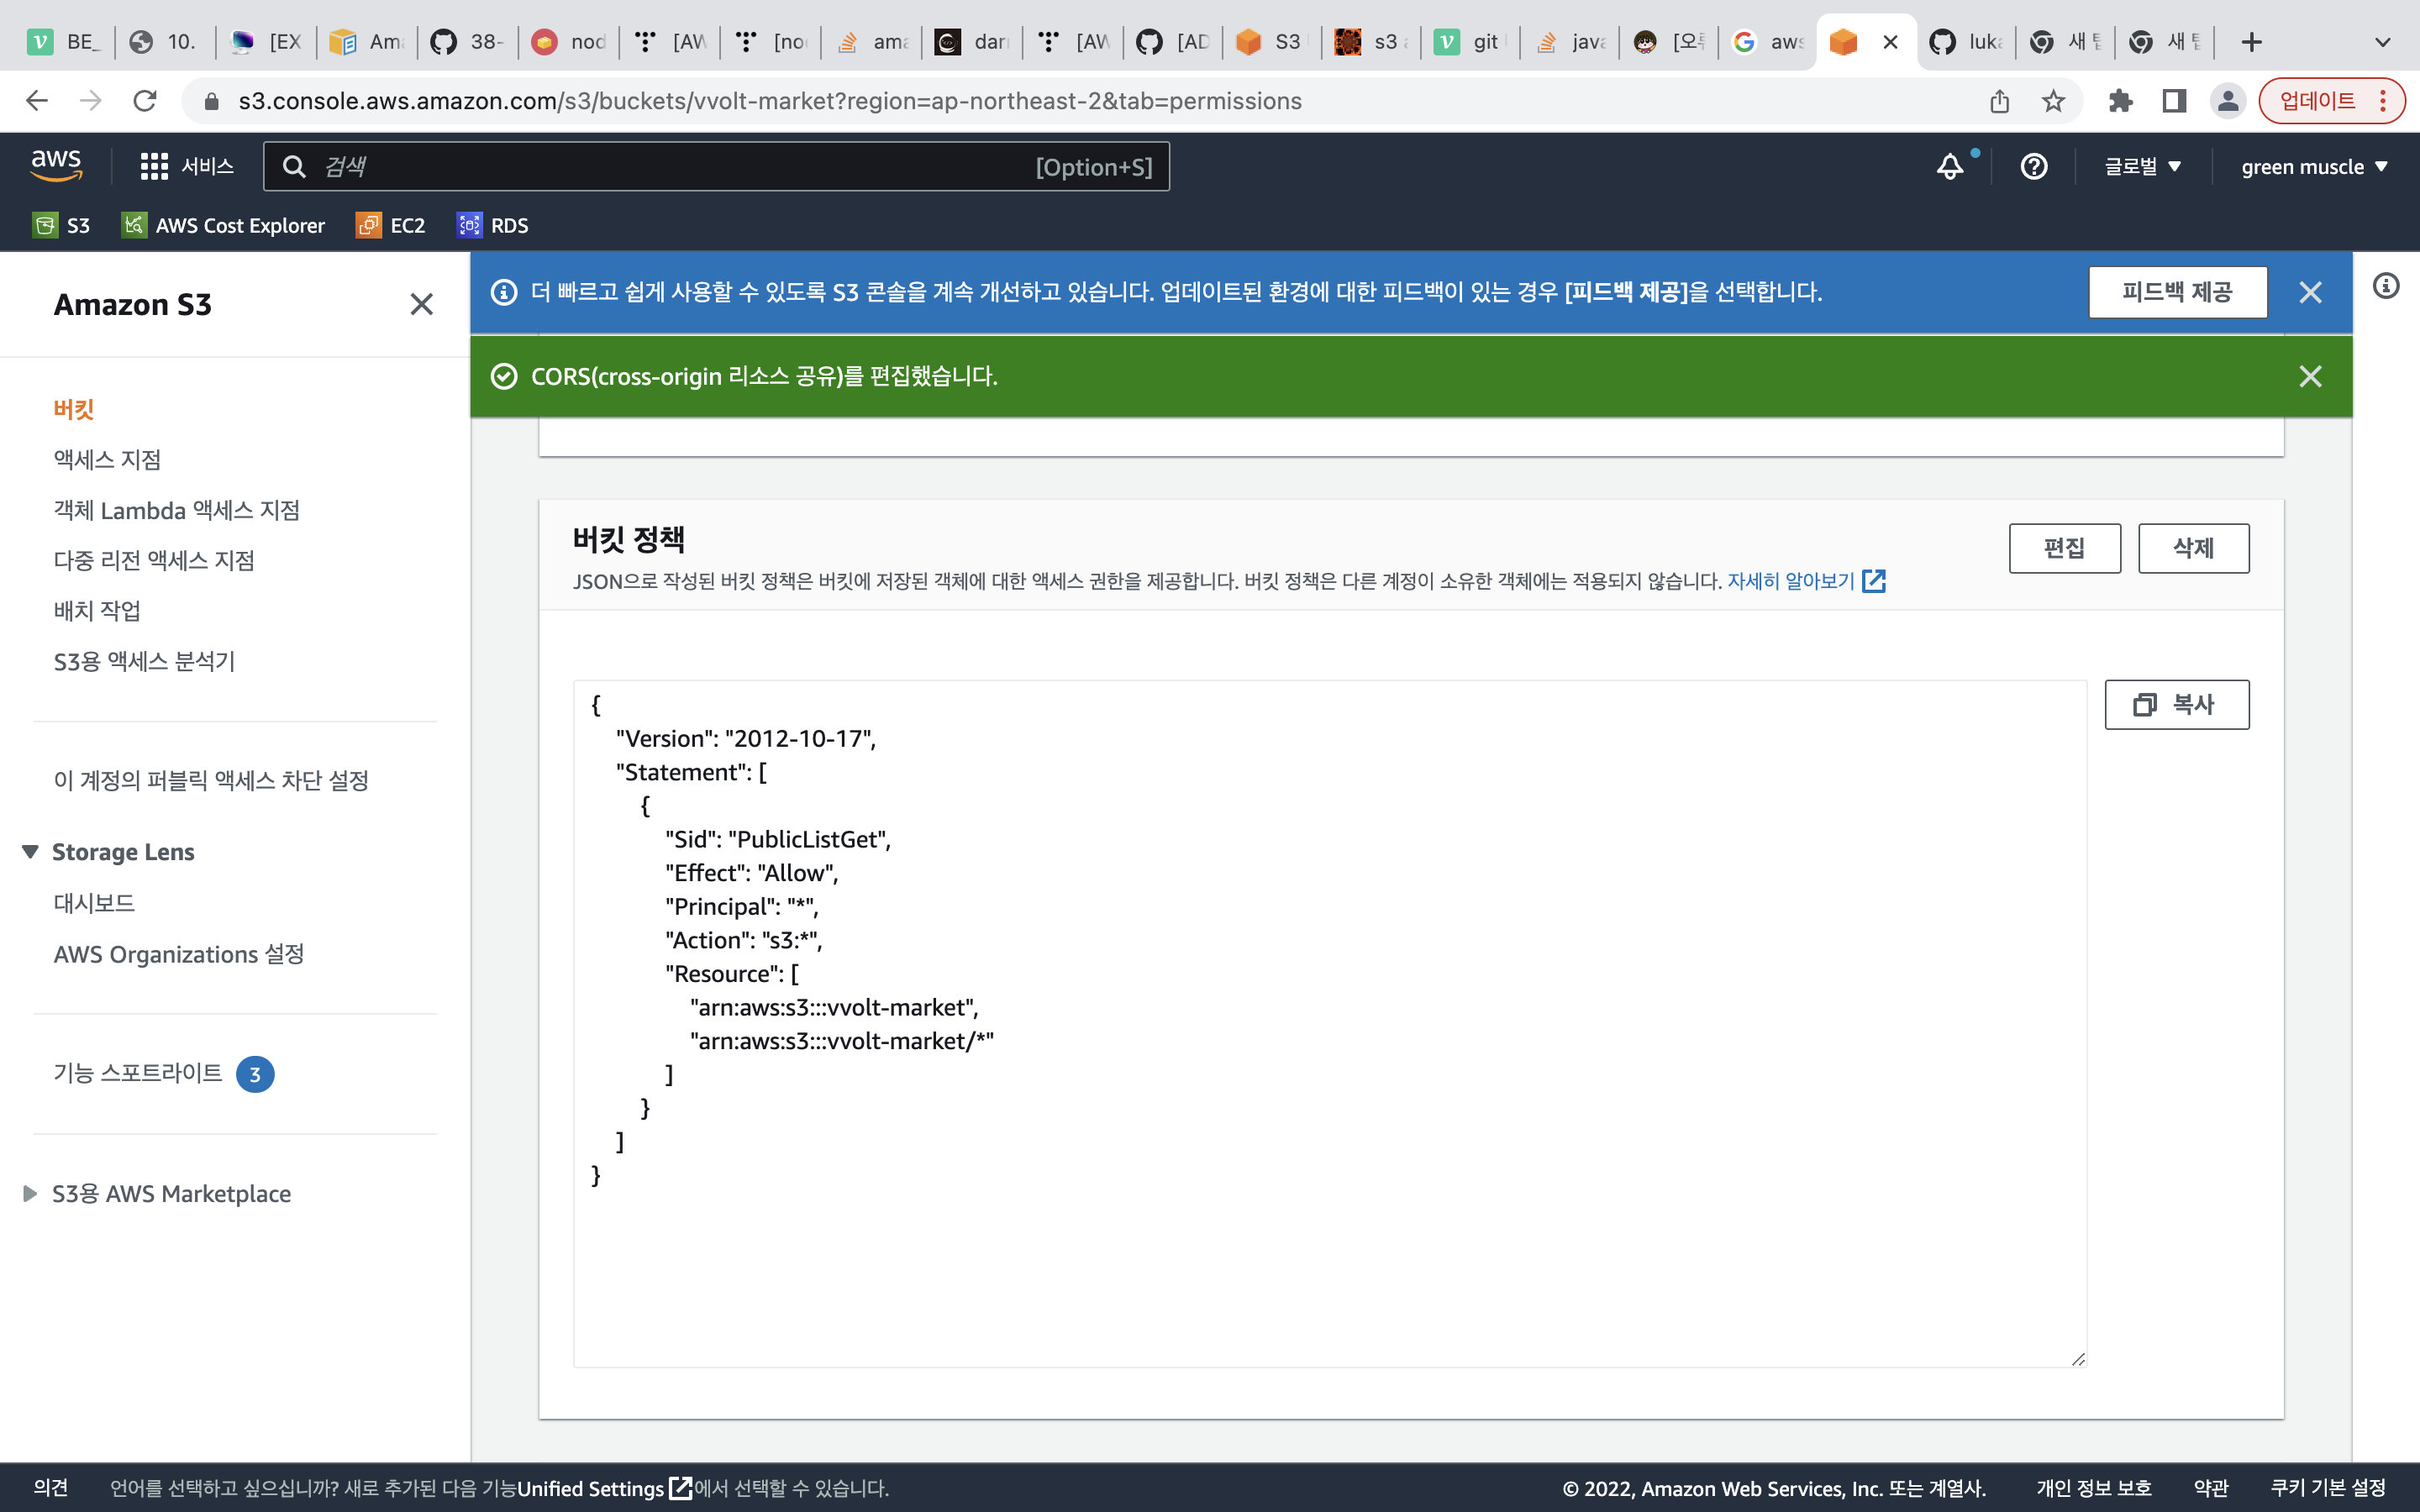Open the 자세히 알아보기 link
Image resolution: width=2420 pixels, height=1512 pixels.
(1805, 581)
